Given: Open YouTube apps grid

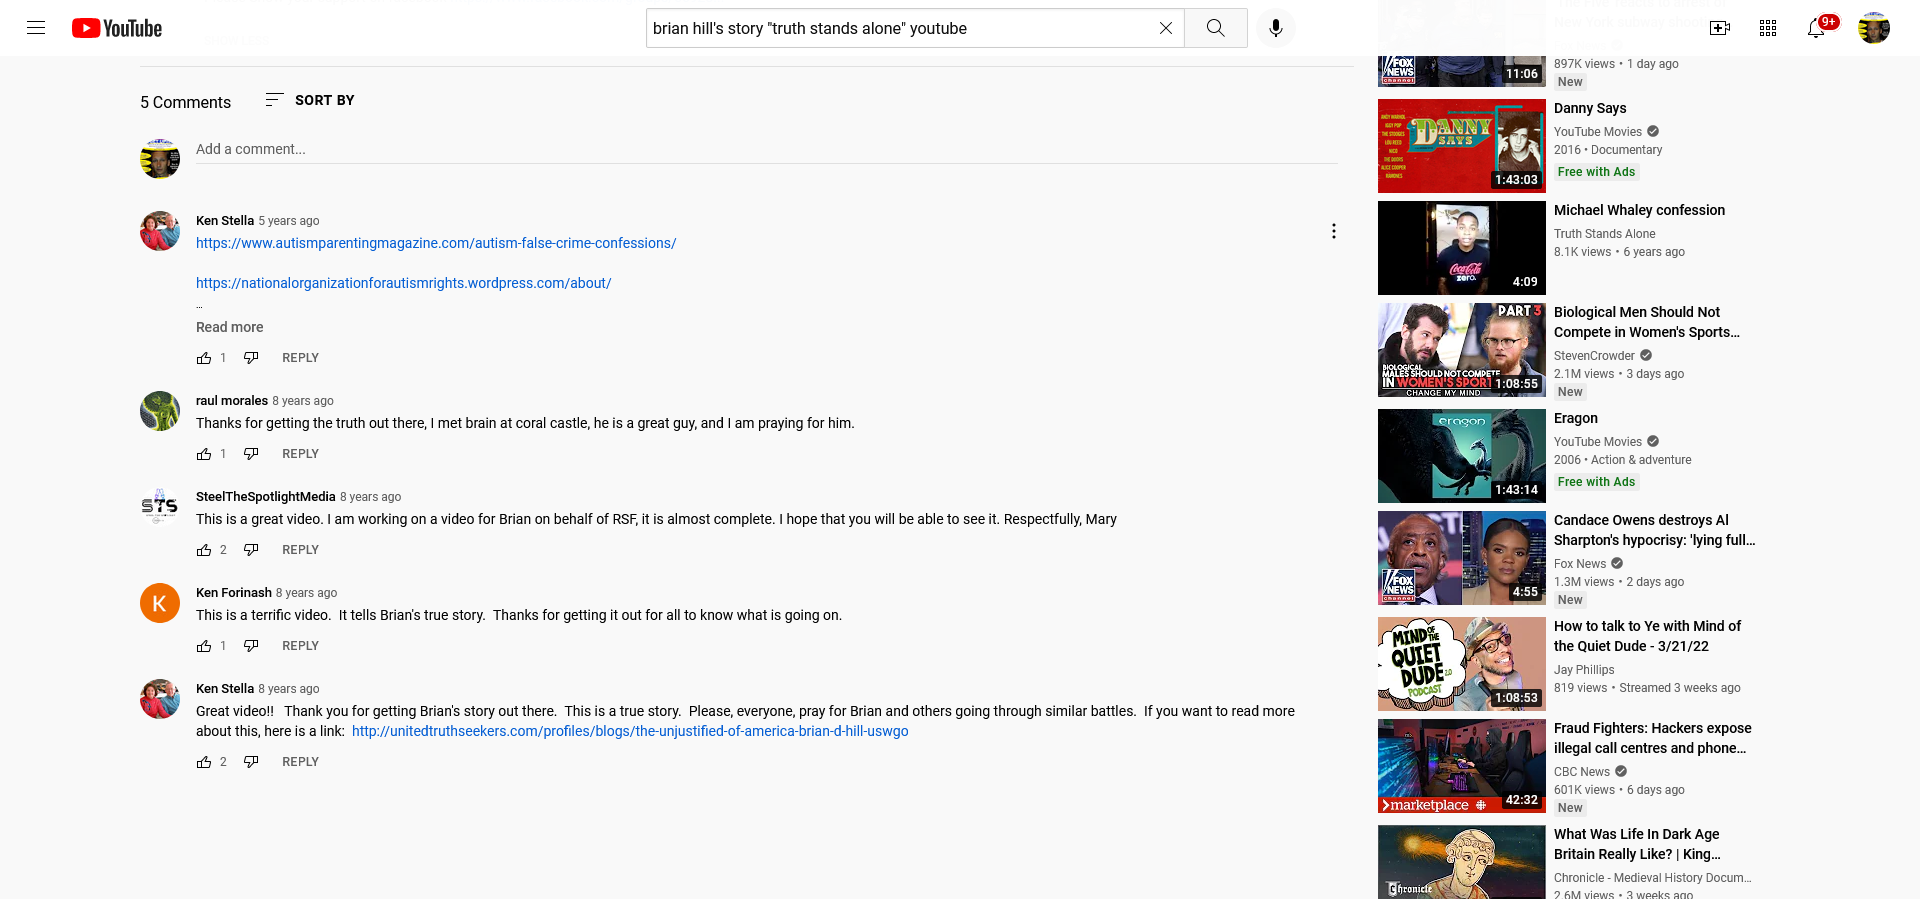Looking at the screenshot, I should (x=1768, y=28).
